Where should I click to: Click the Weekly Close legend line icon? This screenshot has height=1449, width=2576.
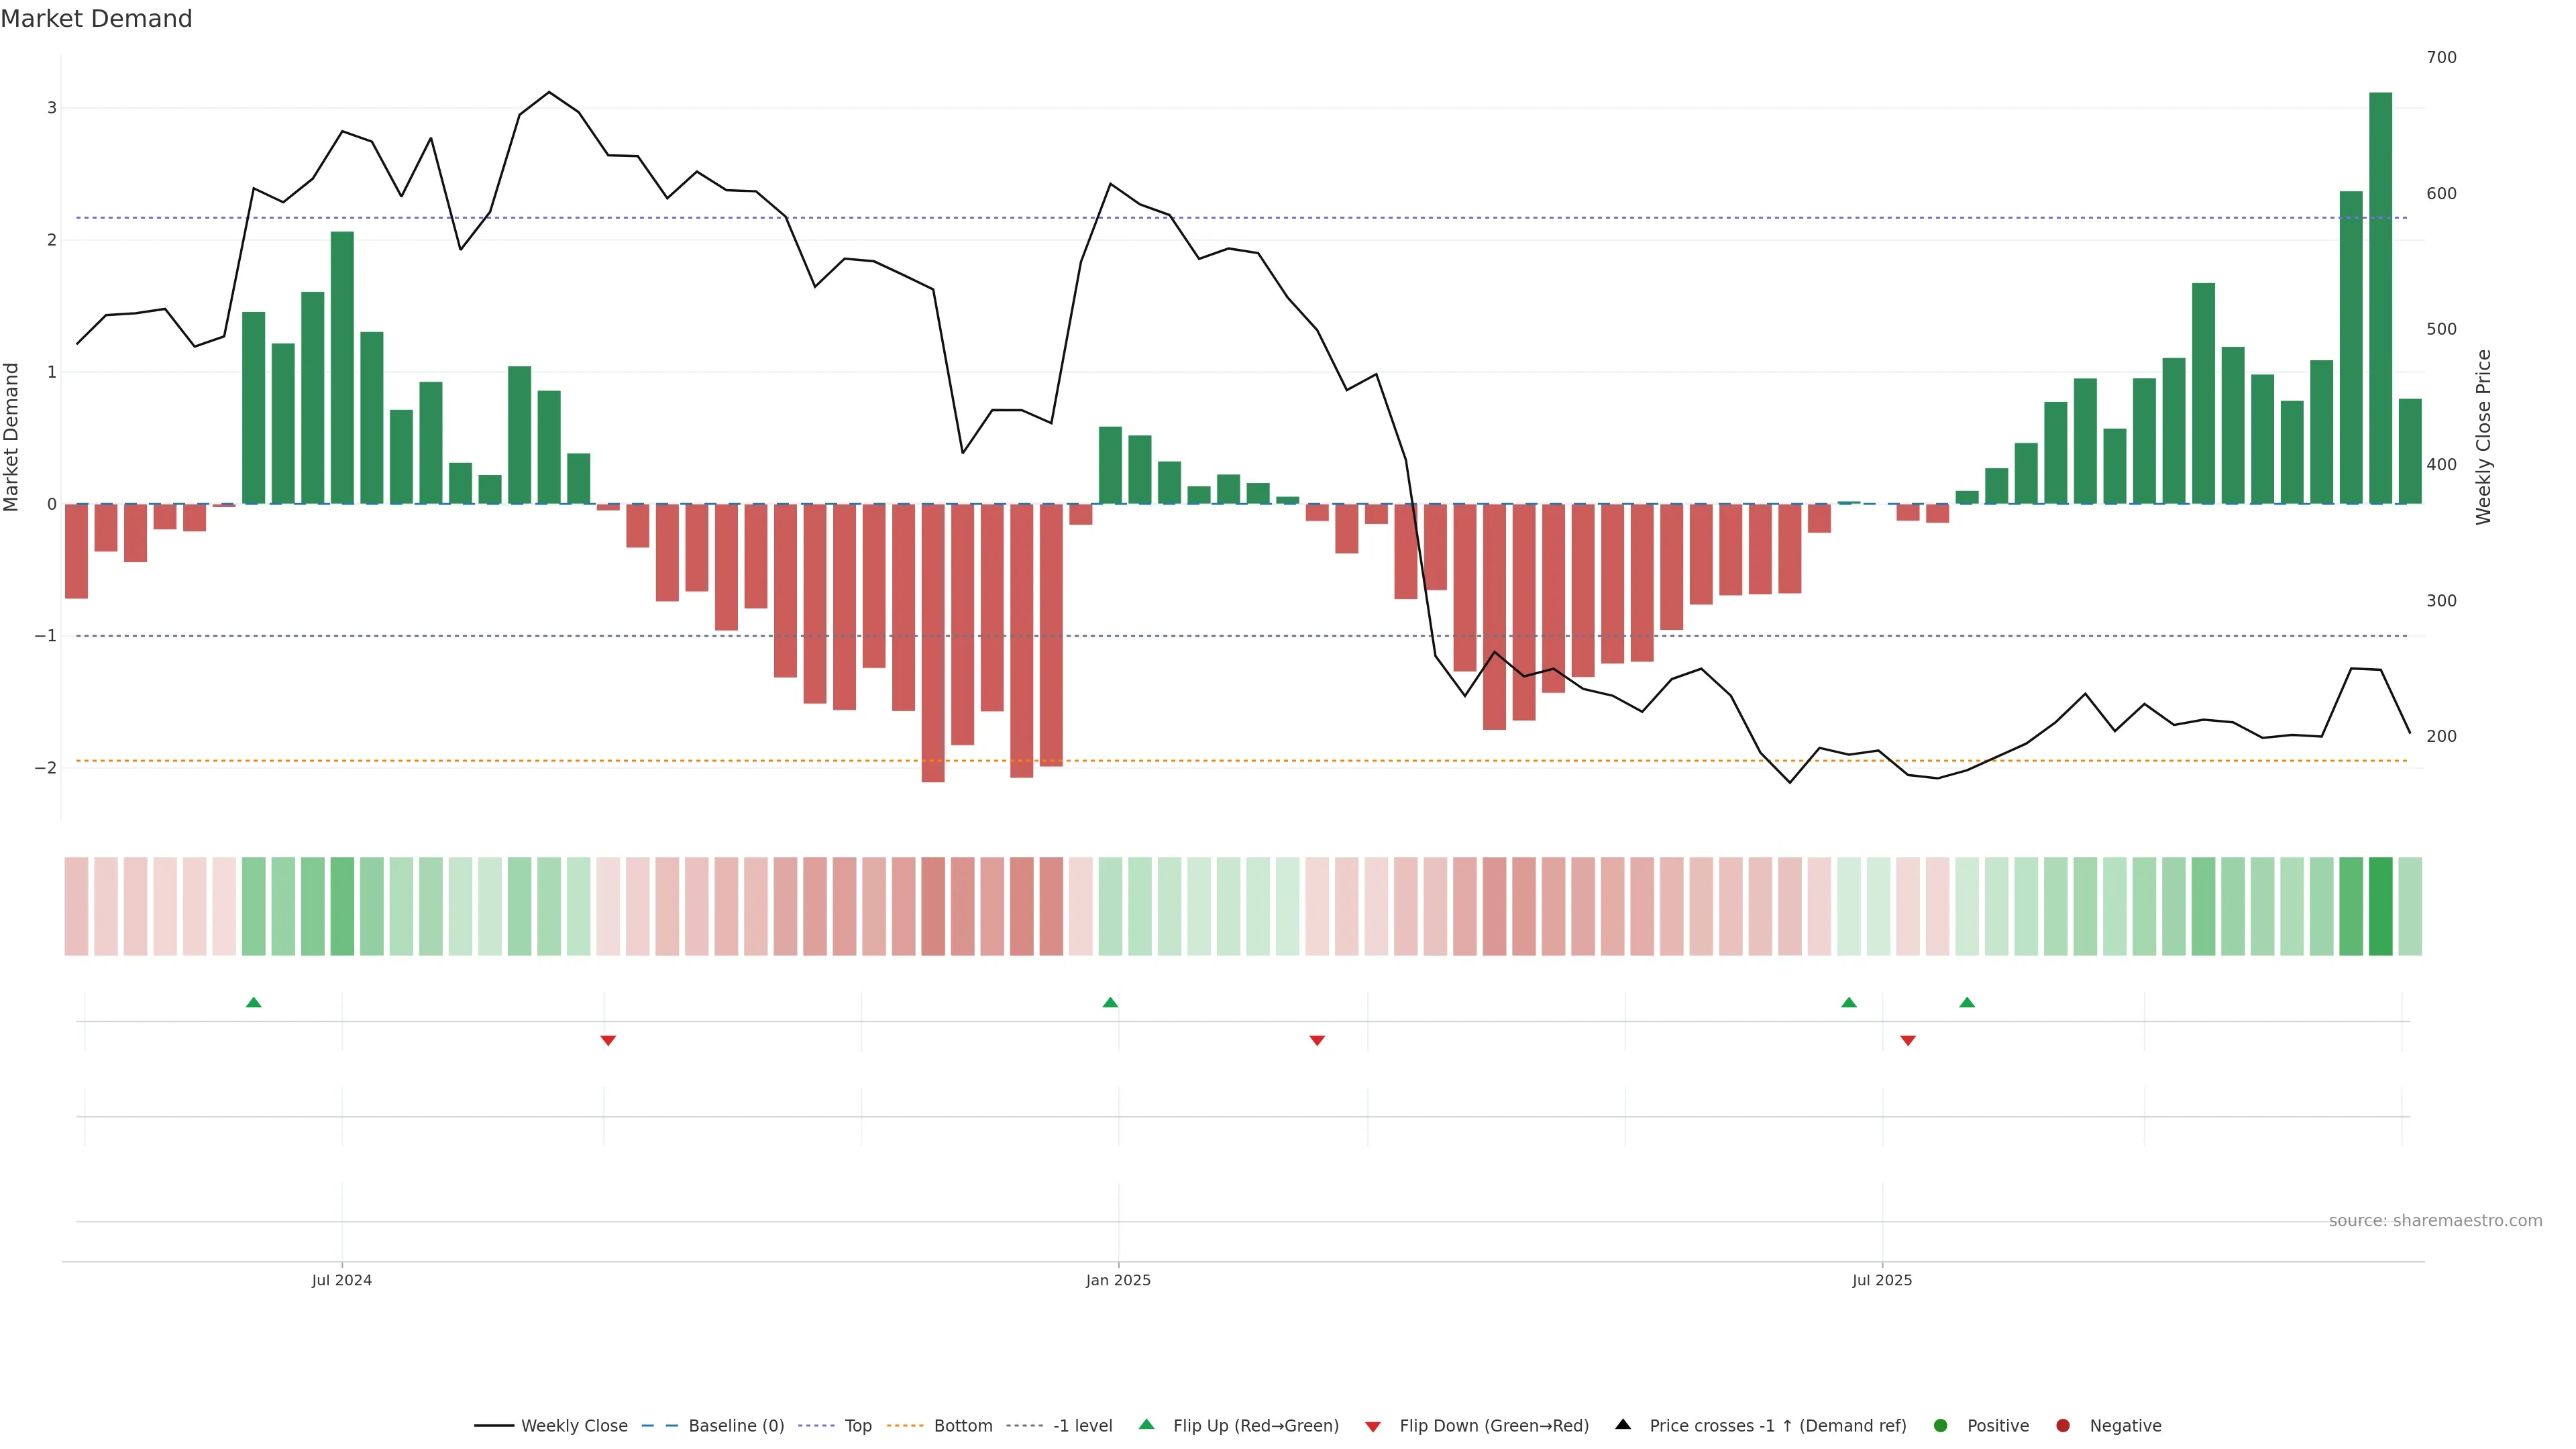click(x=494, y=1426)
